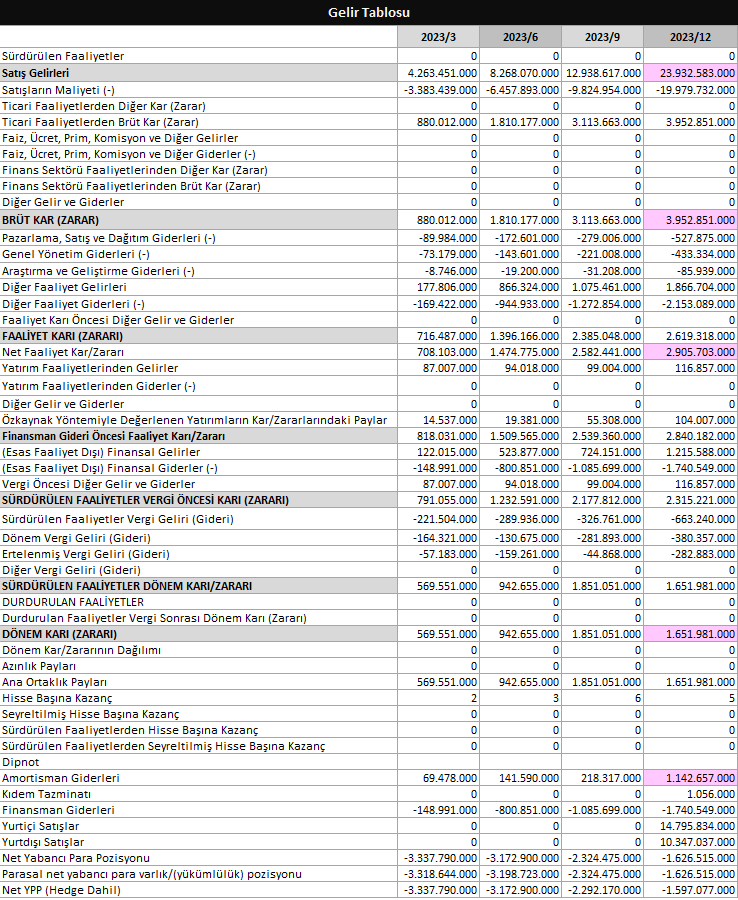The height and width of the screenshot is (900, 738).
Task: Select cell value 523.877.000
Action: (x=521, y=452)
